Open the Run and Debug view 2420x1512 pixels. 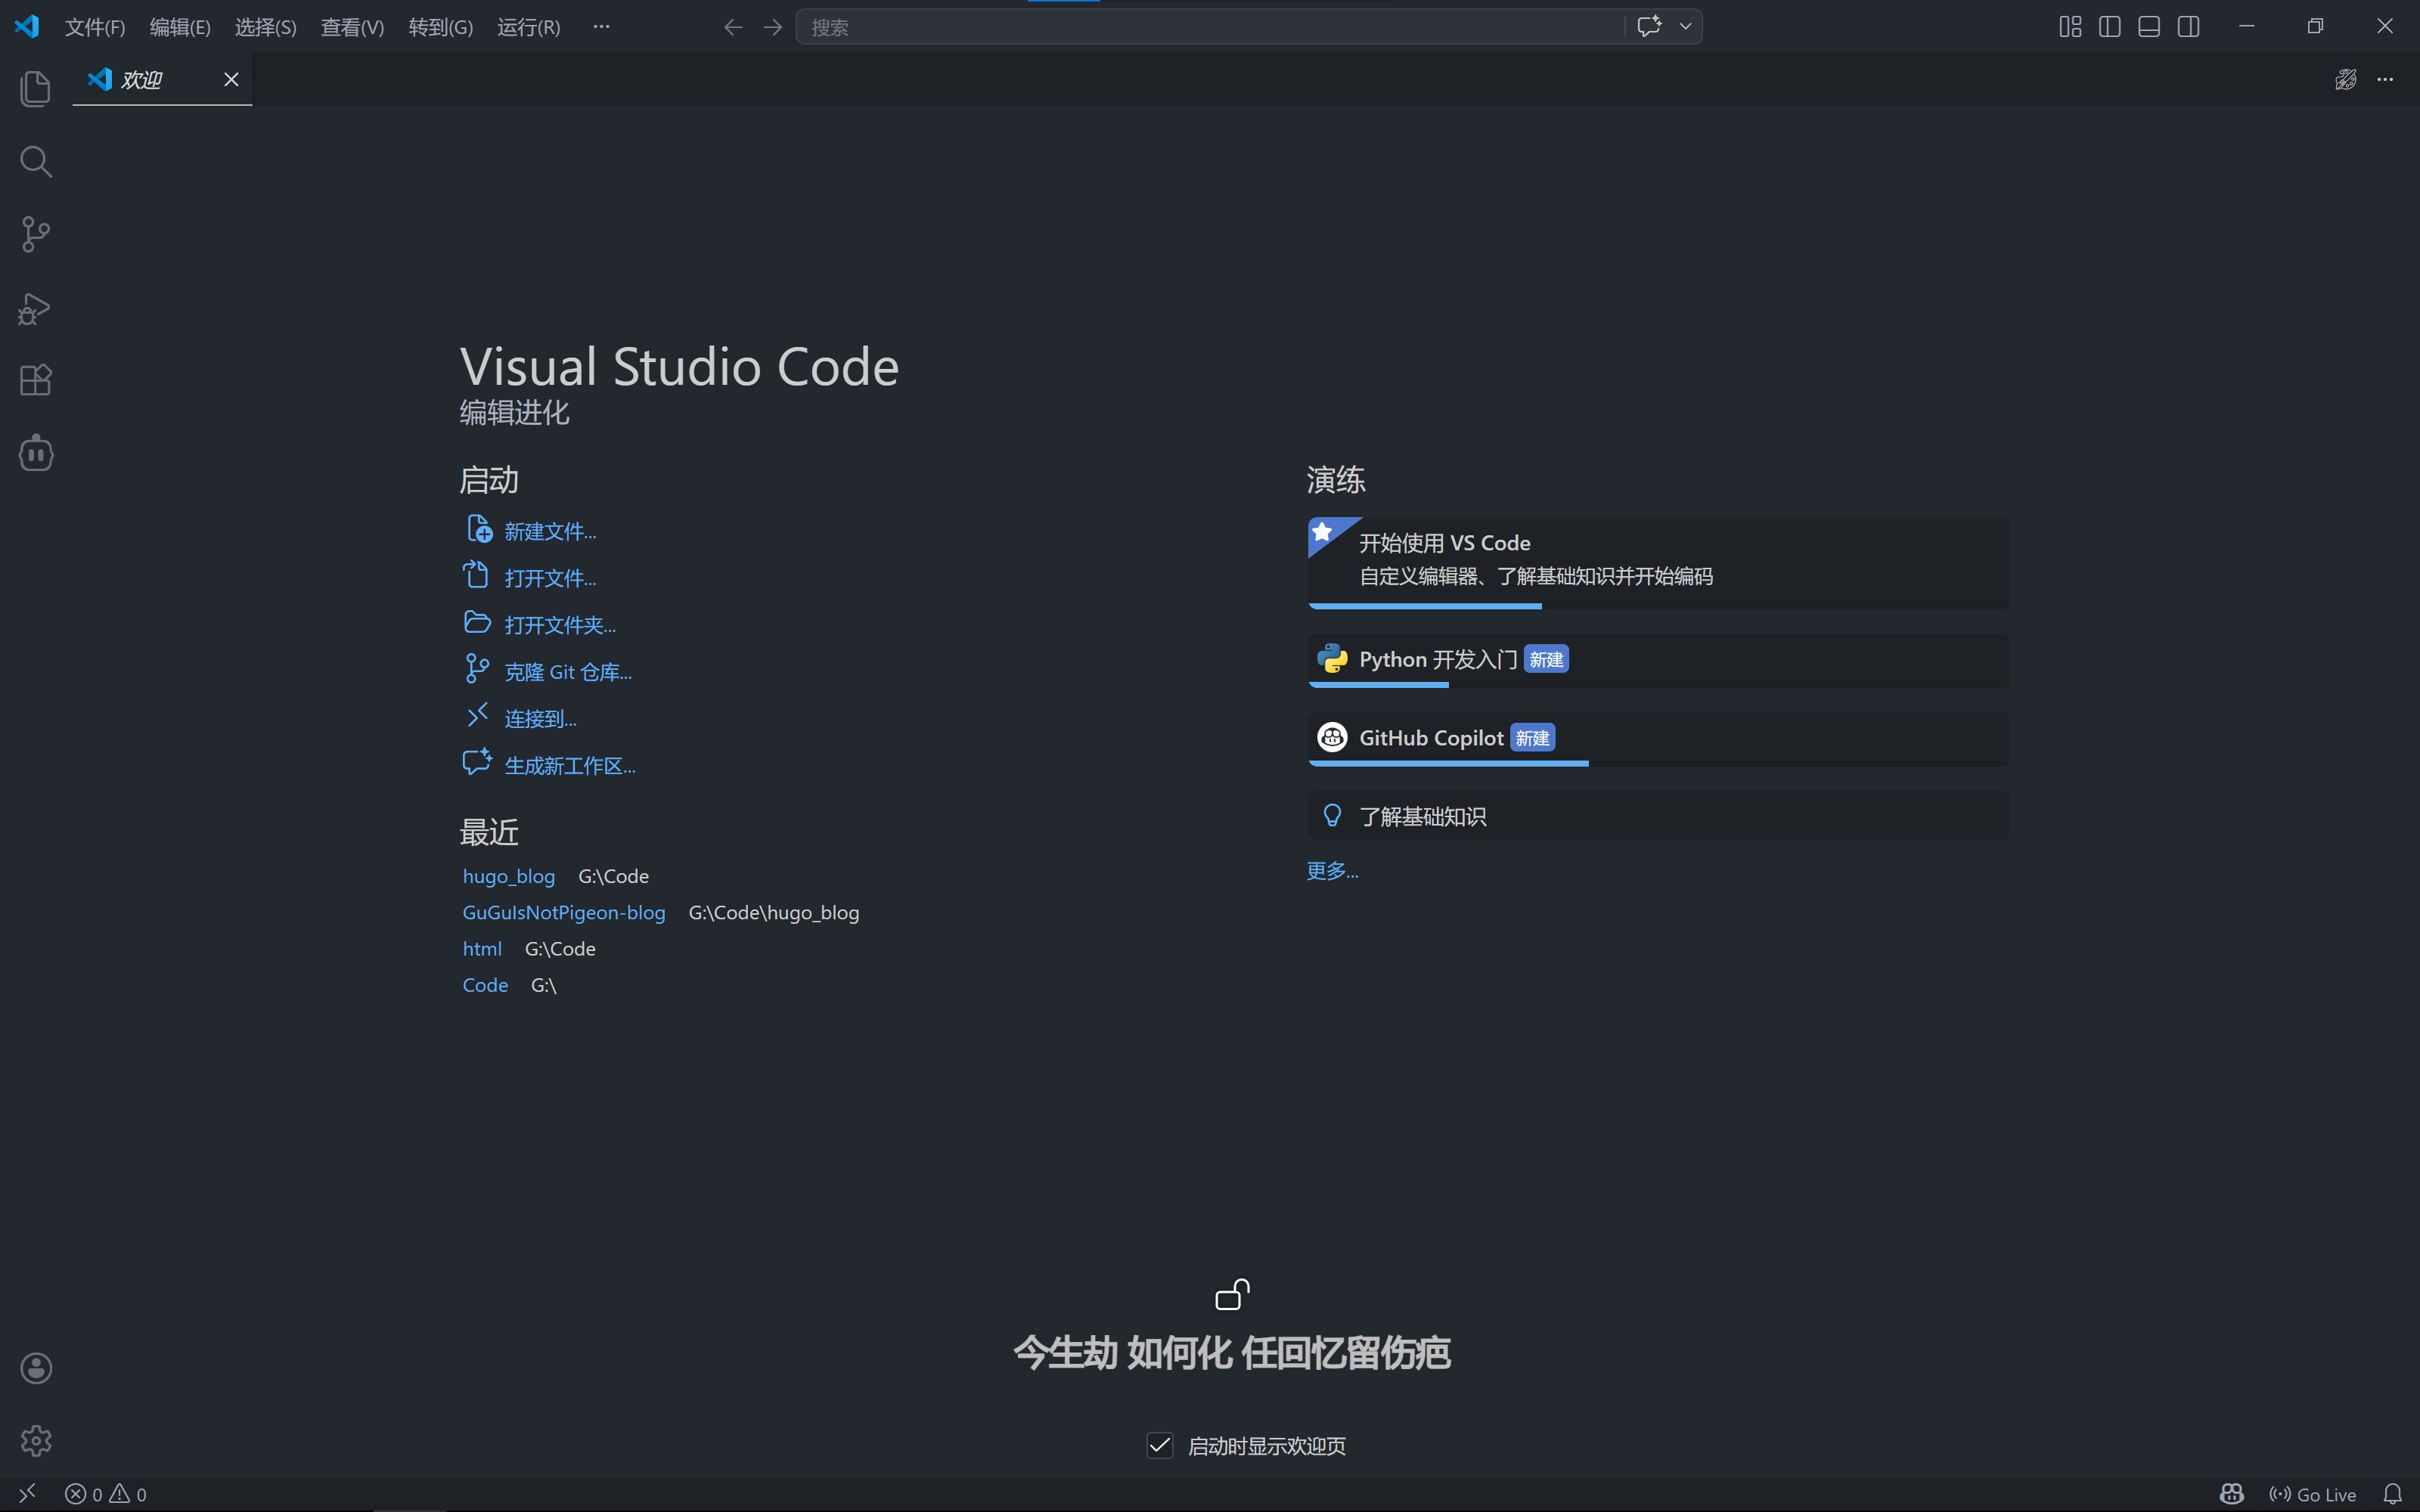pyautogui.click(x=36, y=308)
